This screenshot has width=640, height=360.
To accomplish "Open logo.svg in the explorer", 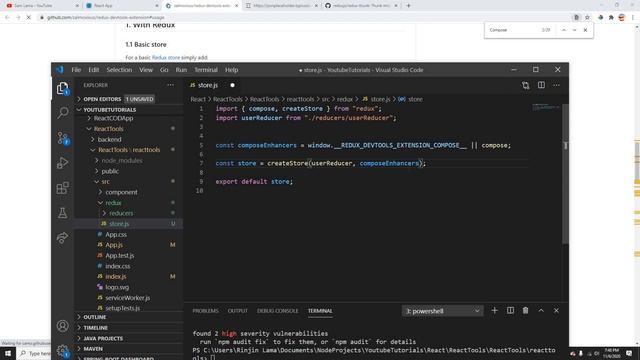I will tap(117, 287).
